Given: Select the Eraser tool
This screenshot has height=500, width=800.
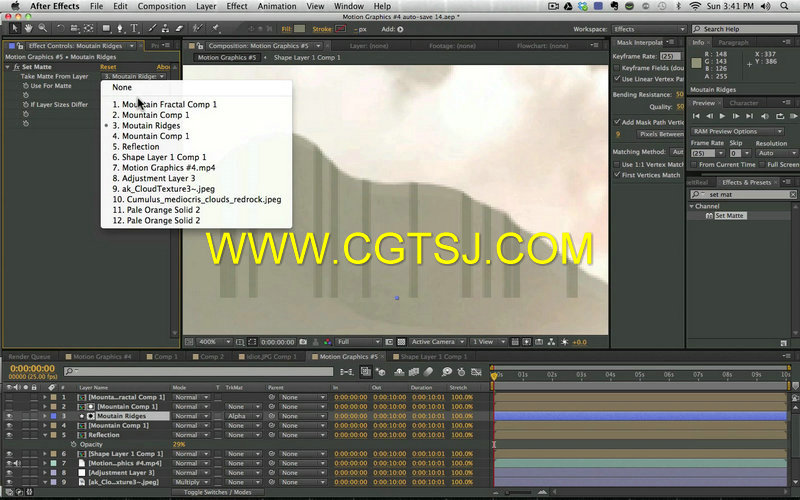Looking at the screenshot, I should [x=179, y=29].
